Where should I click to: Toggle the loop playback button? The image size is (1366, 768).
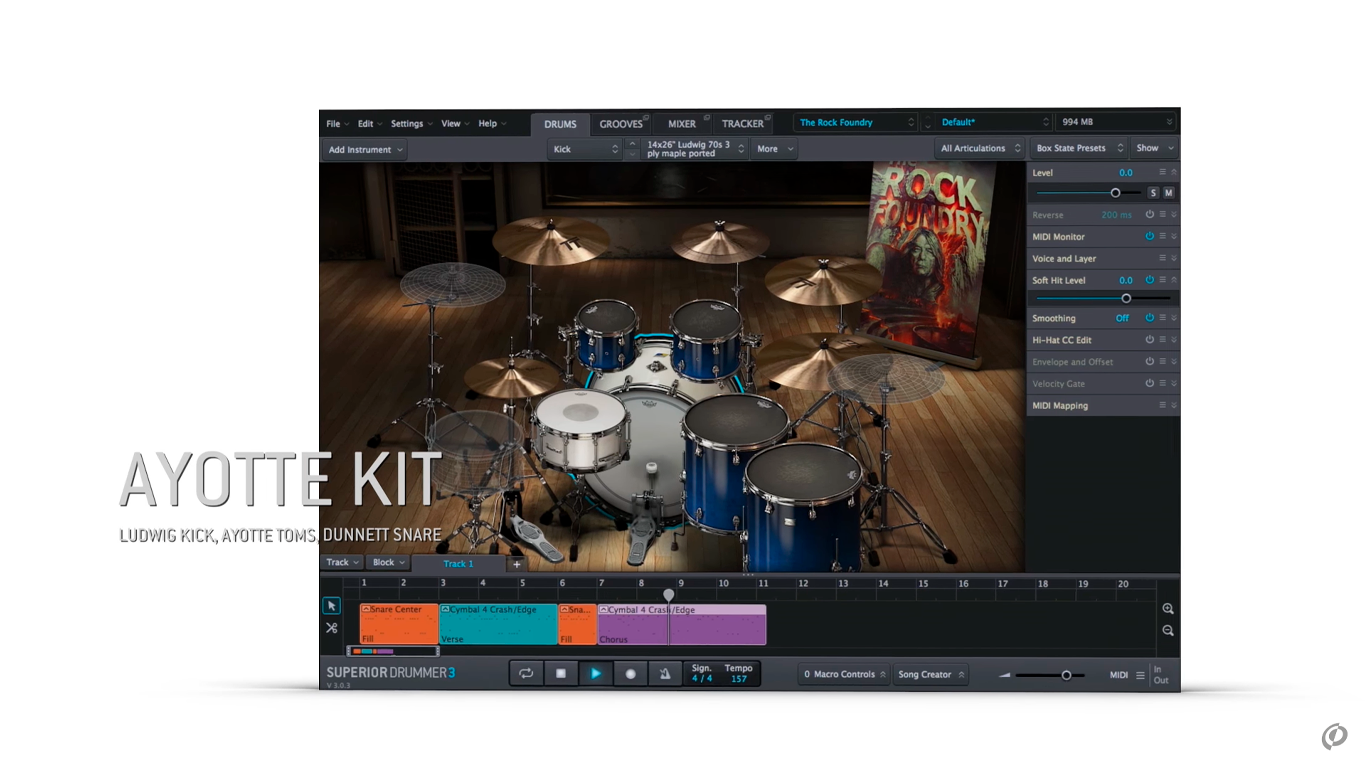coord(526,674)
